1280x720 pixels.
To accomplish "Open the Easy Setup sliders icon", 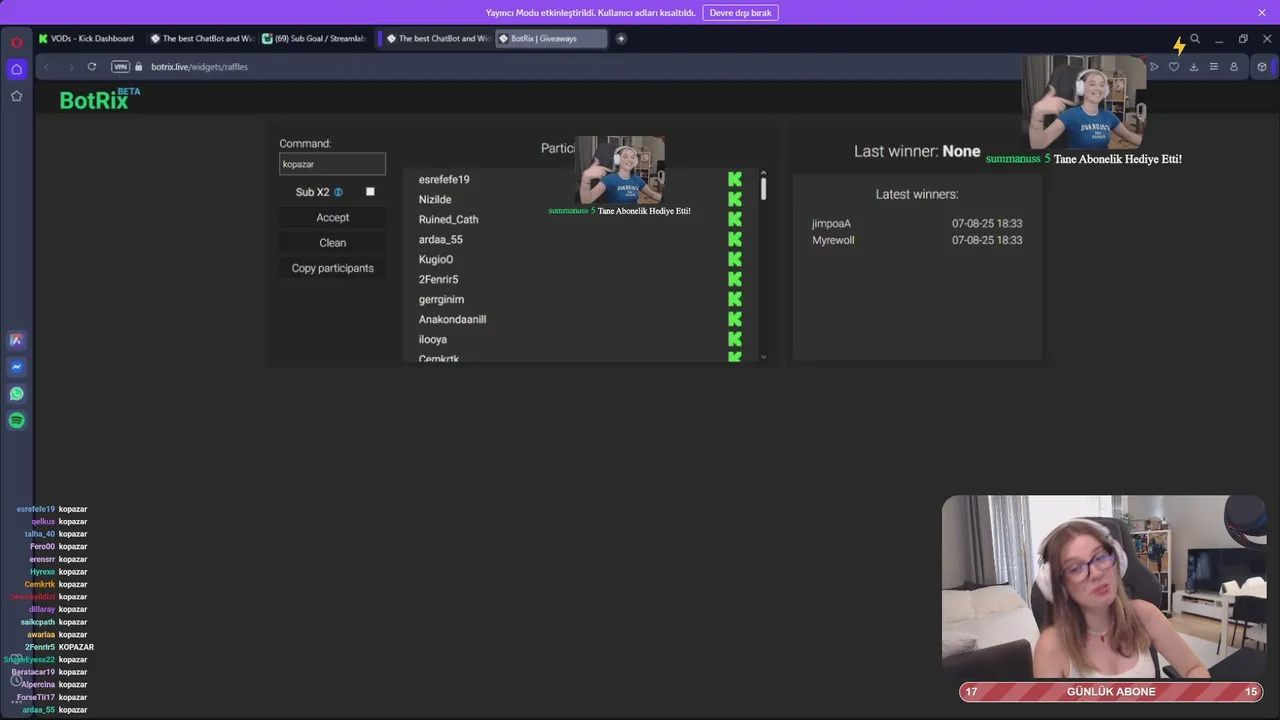I will [x=1214, y=67].
